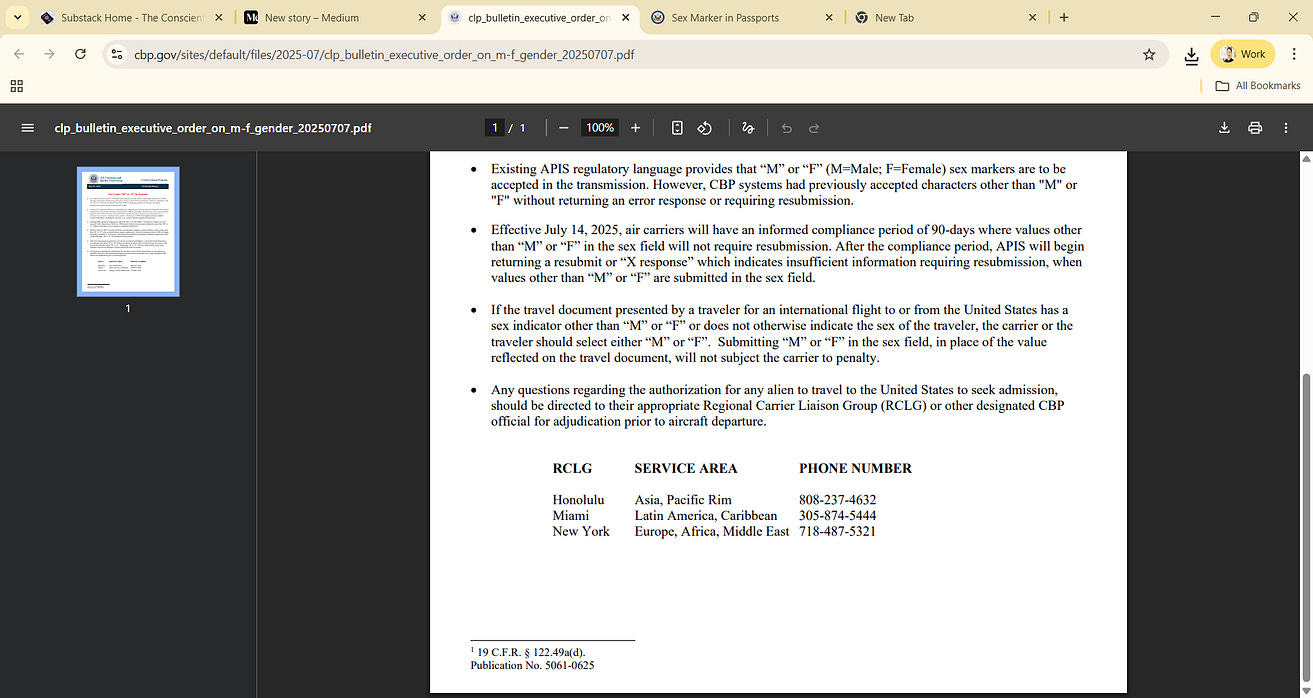This screenshot has height=698, width=1313.
Task: Click the New York phone number 718-487-5321
Action: tap(837, 532)
